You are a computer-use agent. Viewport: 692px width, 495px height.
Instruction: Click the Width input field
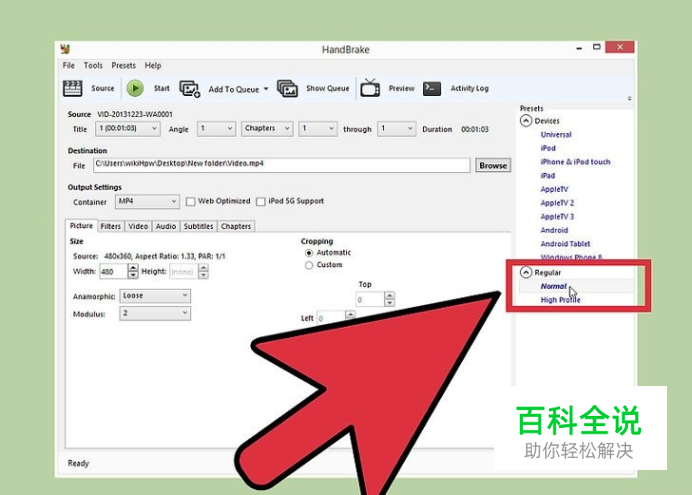click(113, 271)
